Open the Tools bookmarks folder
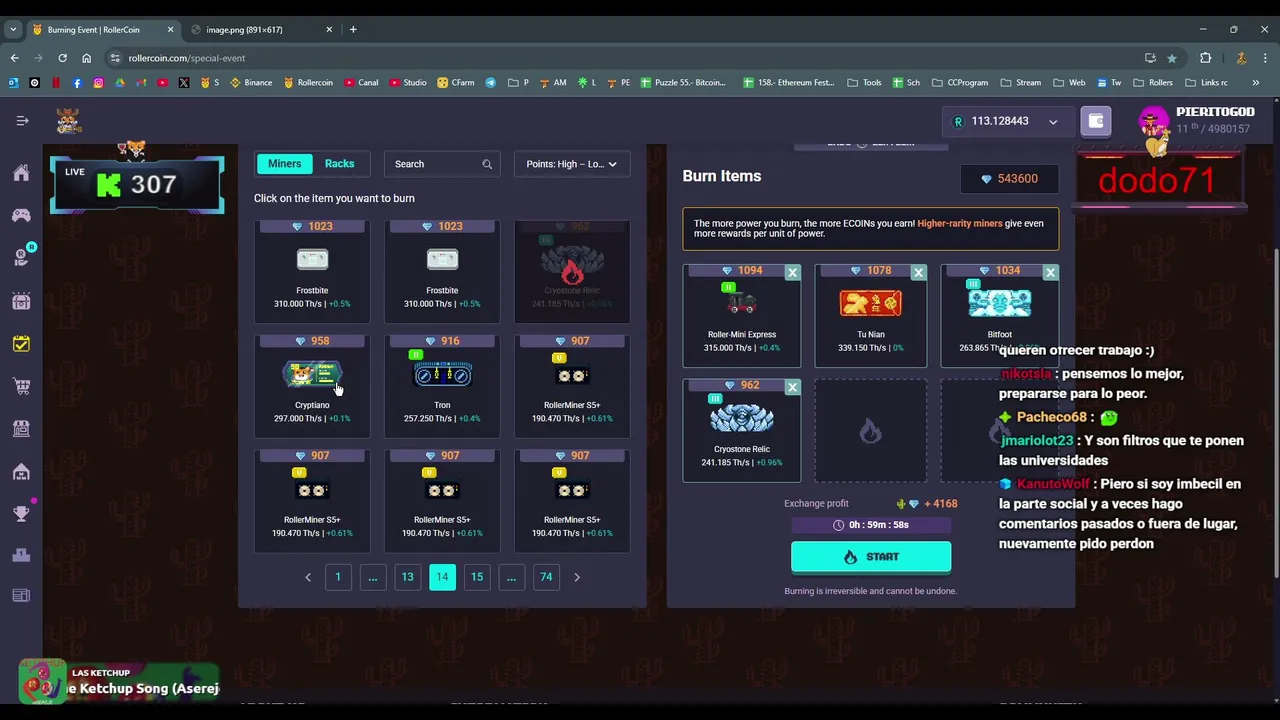Viewport: 1280px width, 720px height. [x=864, y=83]
